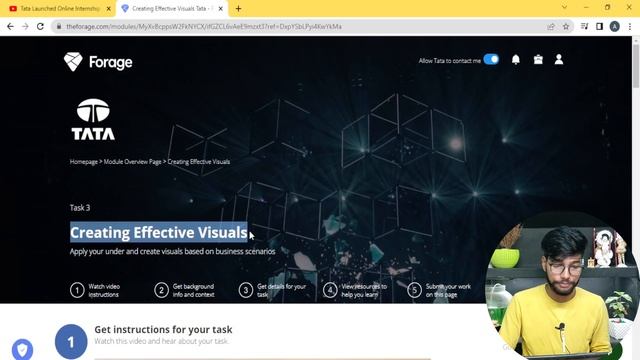Viewport: 640px width, 360px height.
Task: Click the blue step 1 circle badge
Action: [x=71, y=342]
